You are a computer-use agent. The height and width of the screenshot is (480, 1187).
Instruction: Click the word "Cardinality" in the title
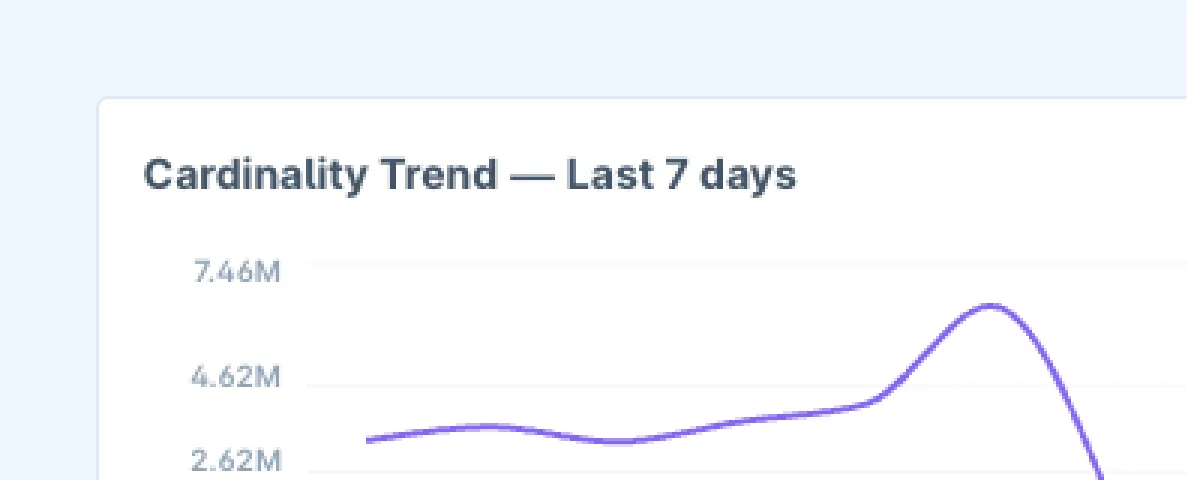coord(255,176)
